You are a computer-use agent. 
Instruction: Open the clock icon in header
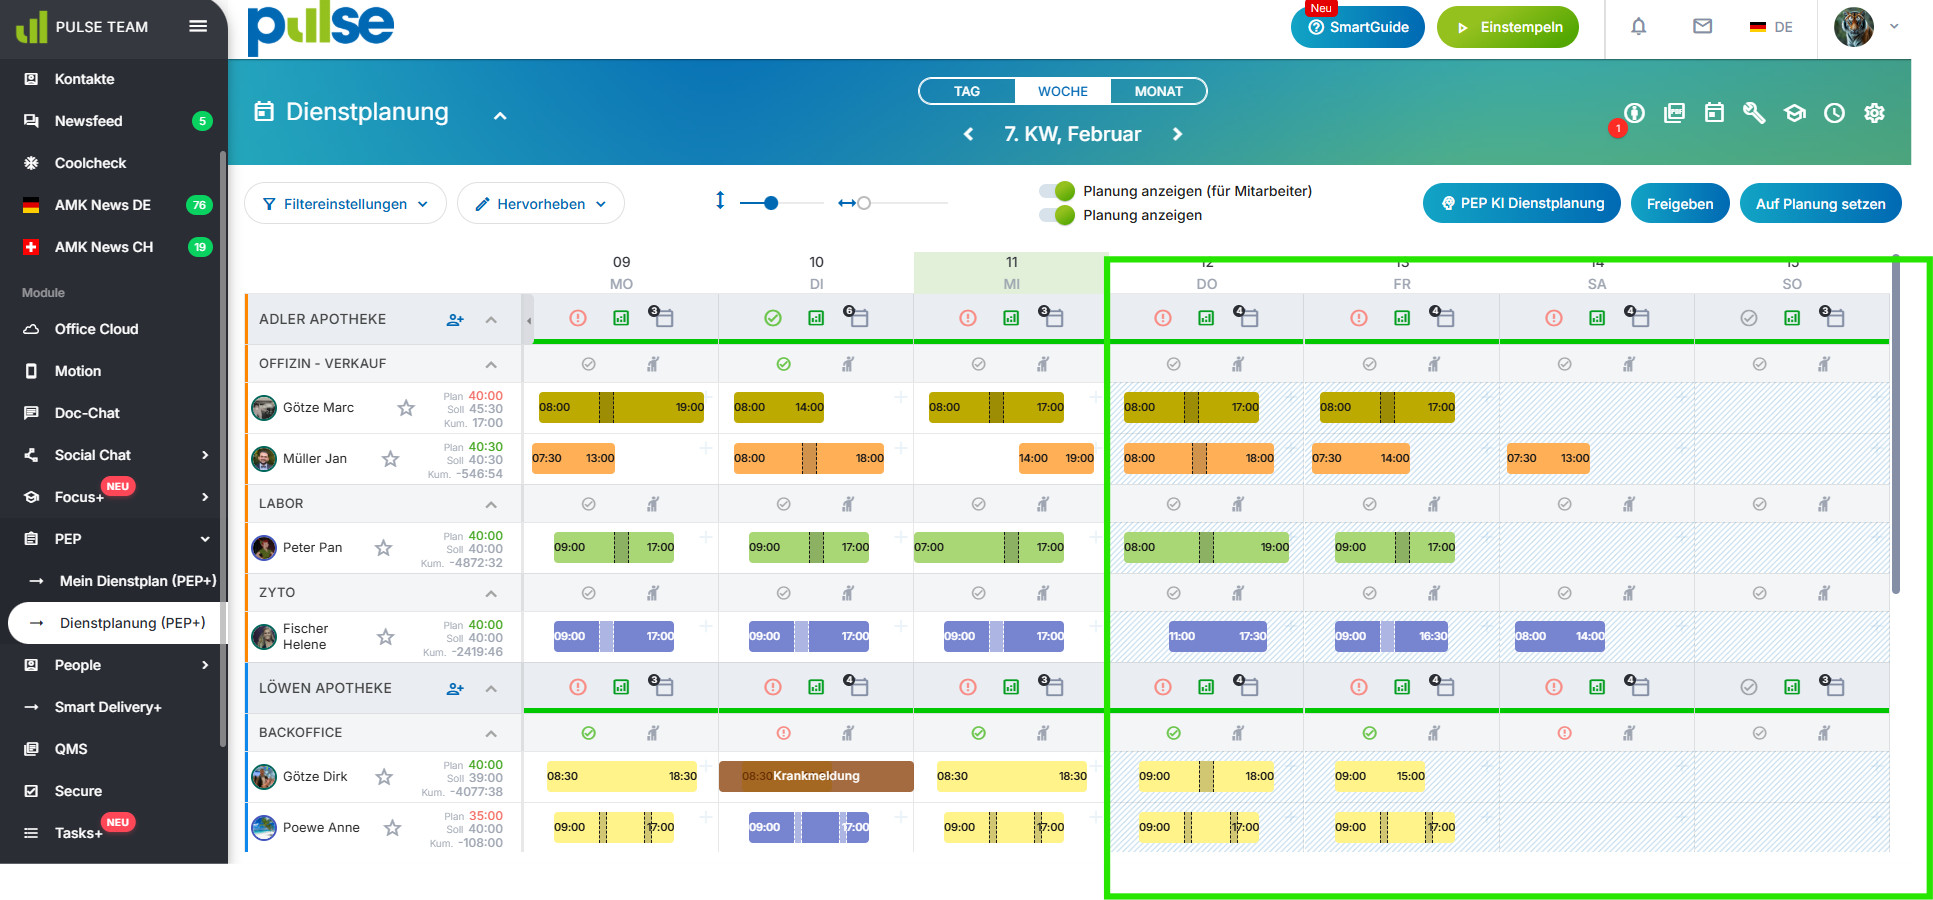pos(1834,113)
